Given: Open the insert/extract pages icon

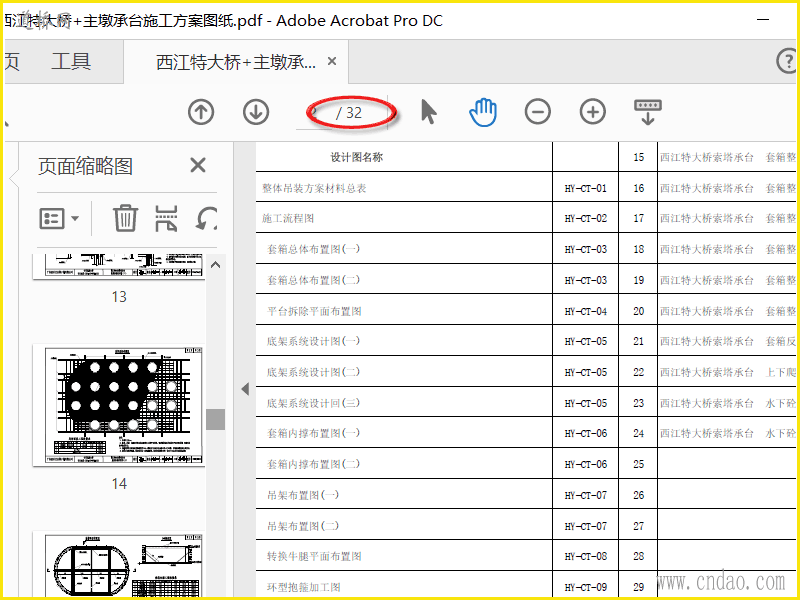Looking at the screenshot, I should click(x=166, y=218).
